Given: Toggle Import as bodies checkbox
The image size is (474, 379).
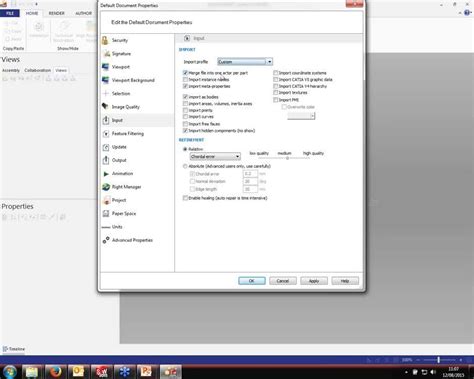Looking at the screenshot, I should click(x=185, y=97).
